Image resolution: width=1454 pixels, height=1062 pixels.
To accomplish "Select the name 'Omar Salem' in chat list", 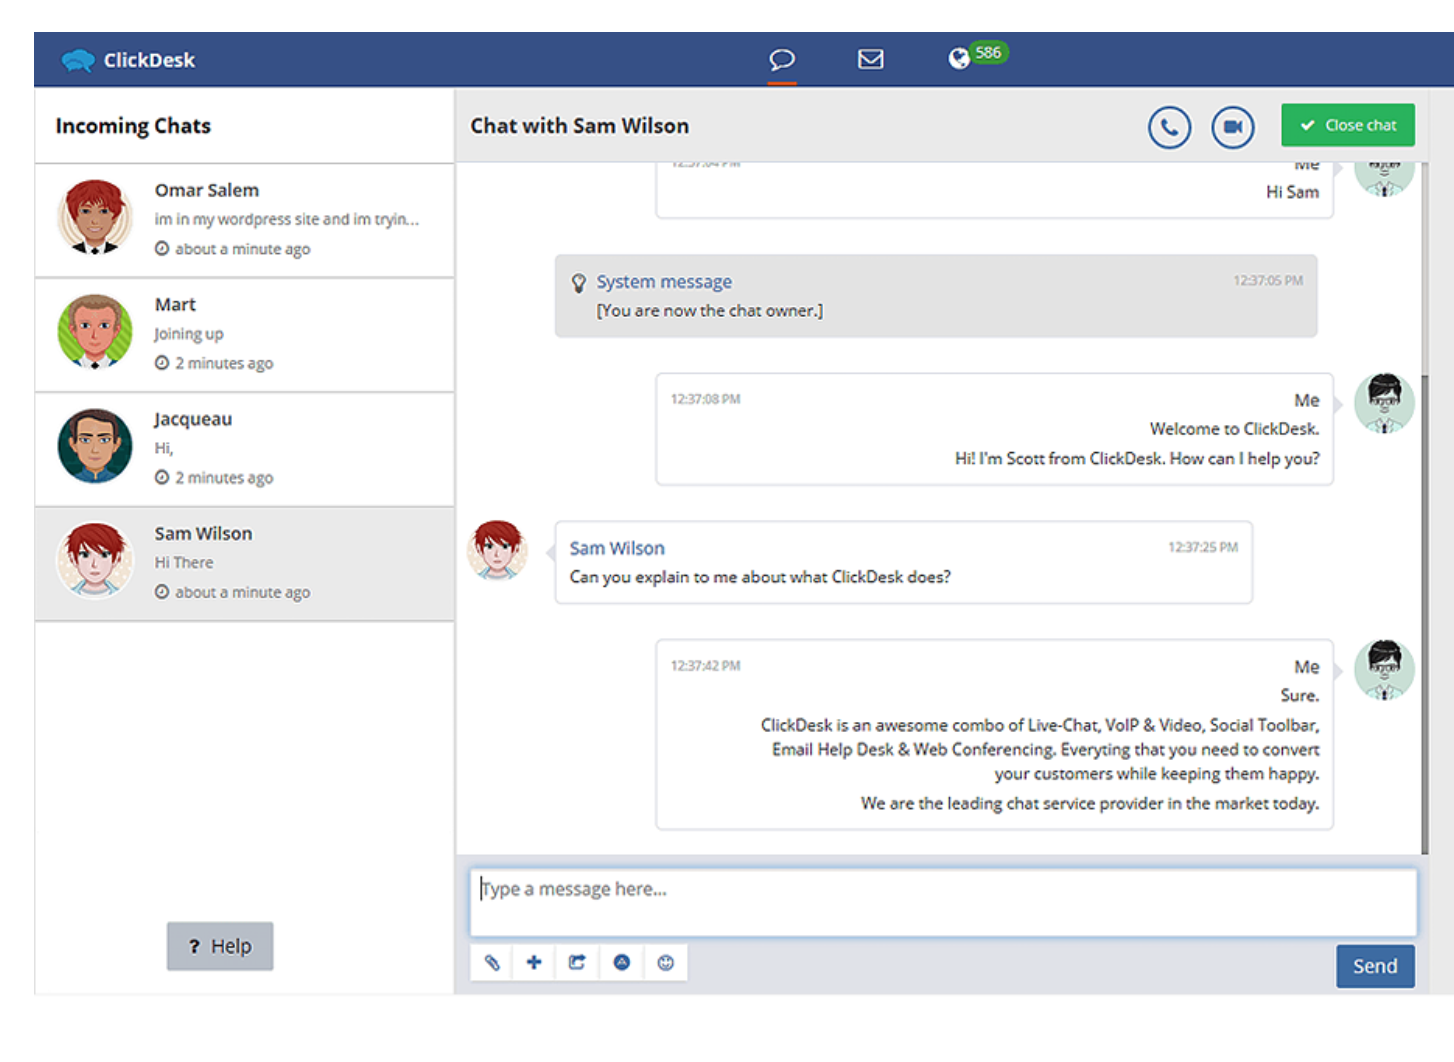I will point(207,190).
